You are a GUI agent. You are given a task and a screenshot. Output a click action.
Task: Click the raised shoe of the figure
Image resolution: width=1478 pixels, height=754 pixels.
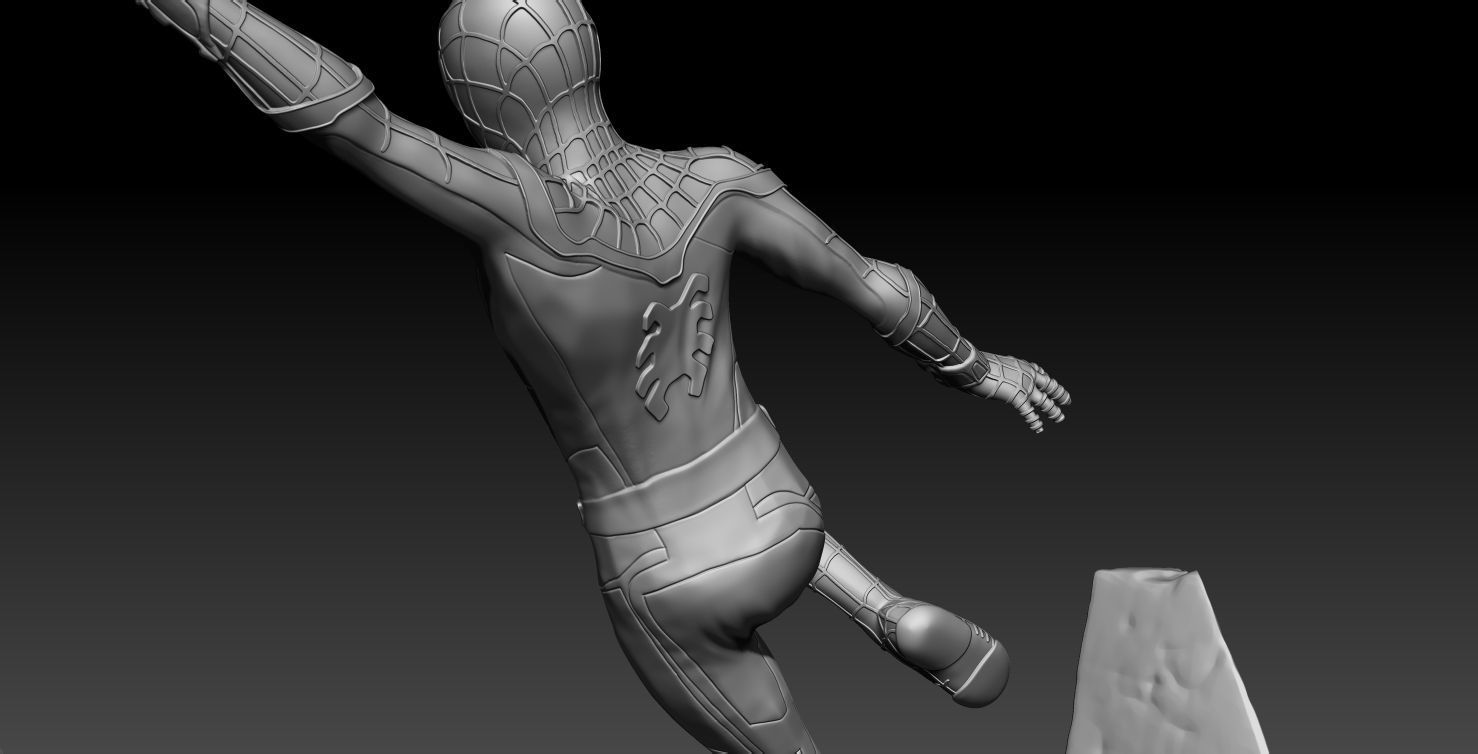948,652
